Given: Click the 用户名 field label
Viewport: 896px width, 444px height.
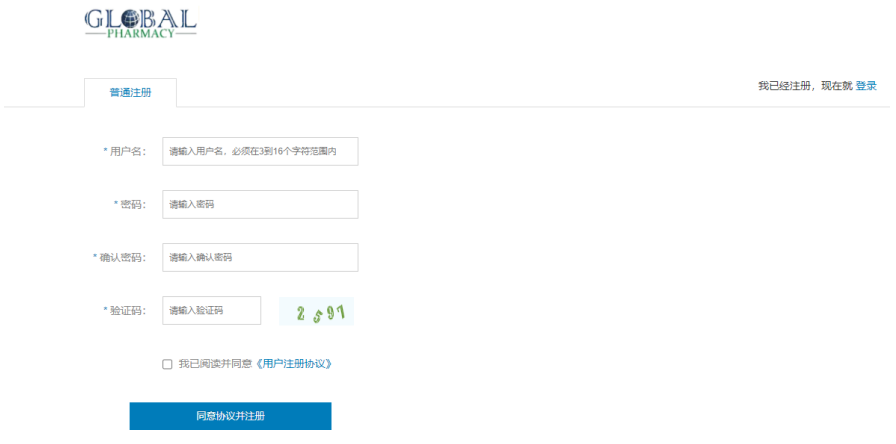Looking at the screenshot, I should pos(125,151).
